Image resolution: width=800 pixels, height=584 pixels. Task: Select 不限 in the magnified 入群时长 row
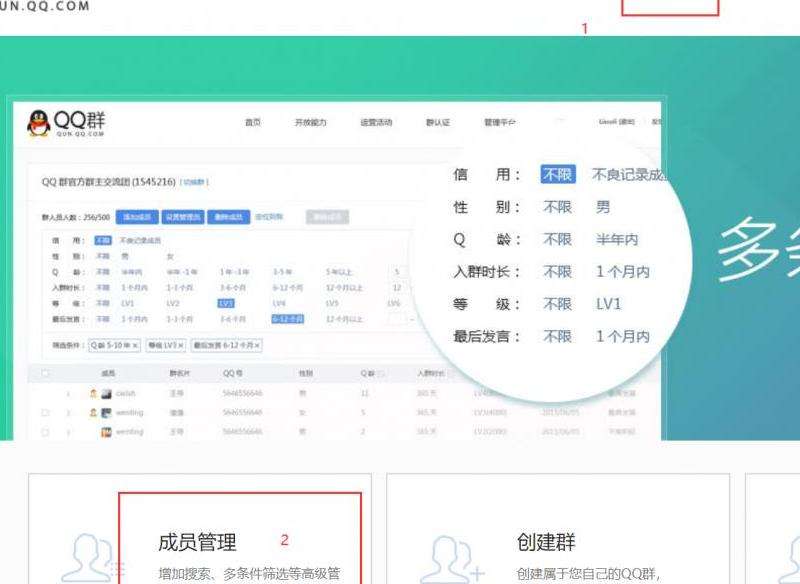tap(557, 272)
